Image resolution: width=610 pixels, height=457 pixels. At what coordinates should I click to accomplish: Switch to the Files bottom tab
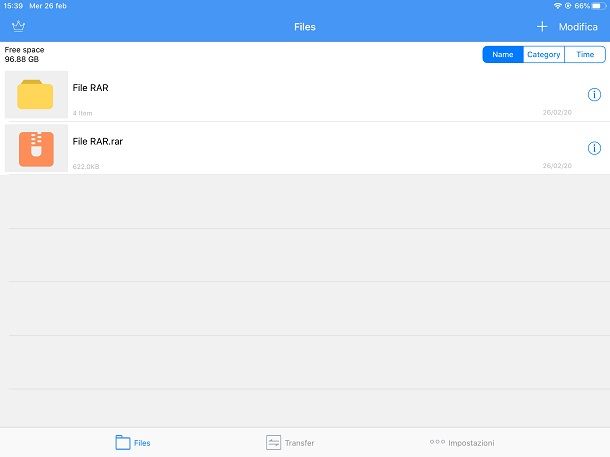point(133,443)
